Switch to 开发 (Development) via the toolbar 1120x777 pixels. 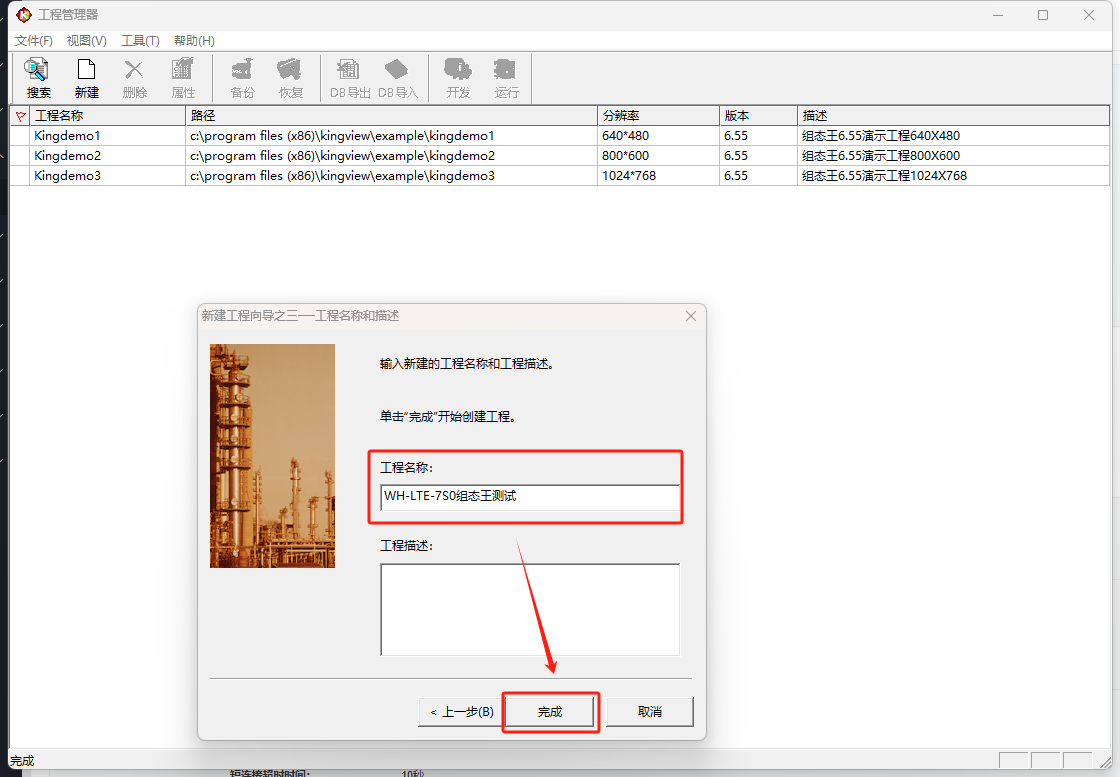(458, 78)
